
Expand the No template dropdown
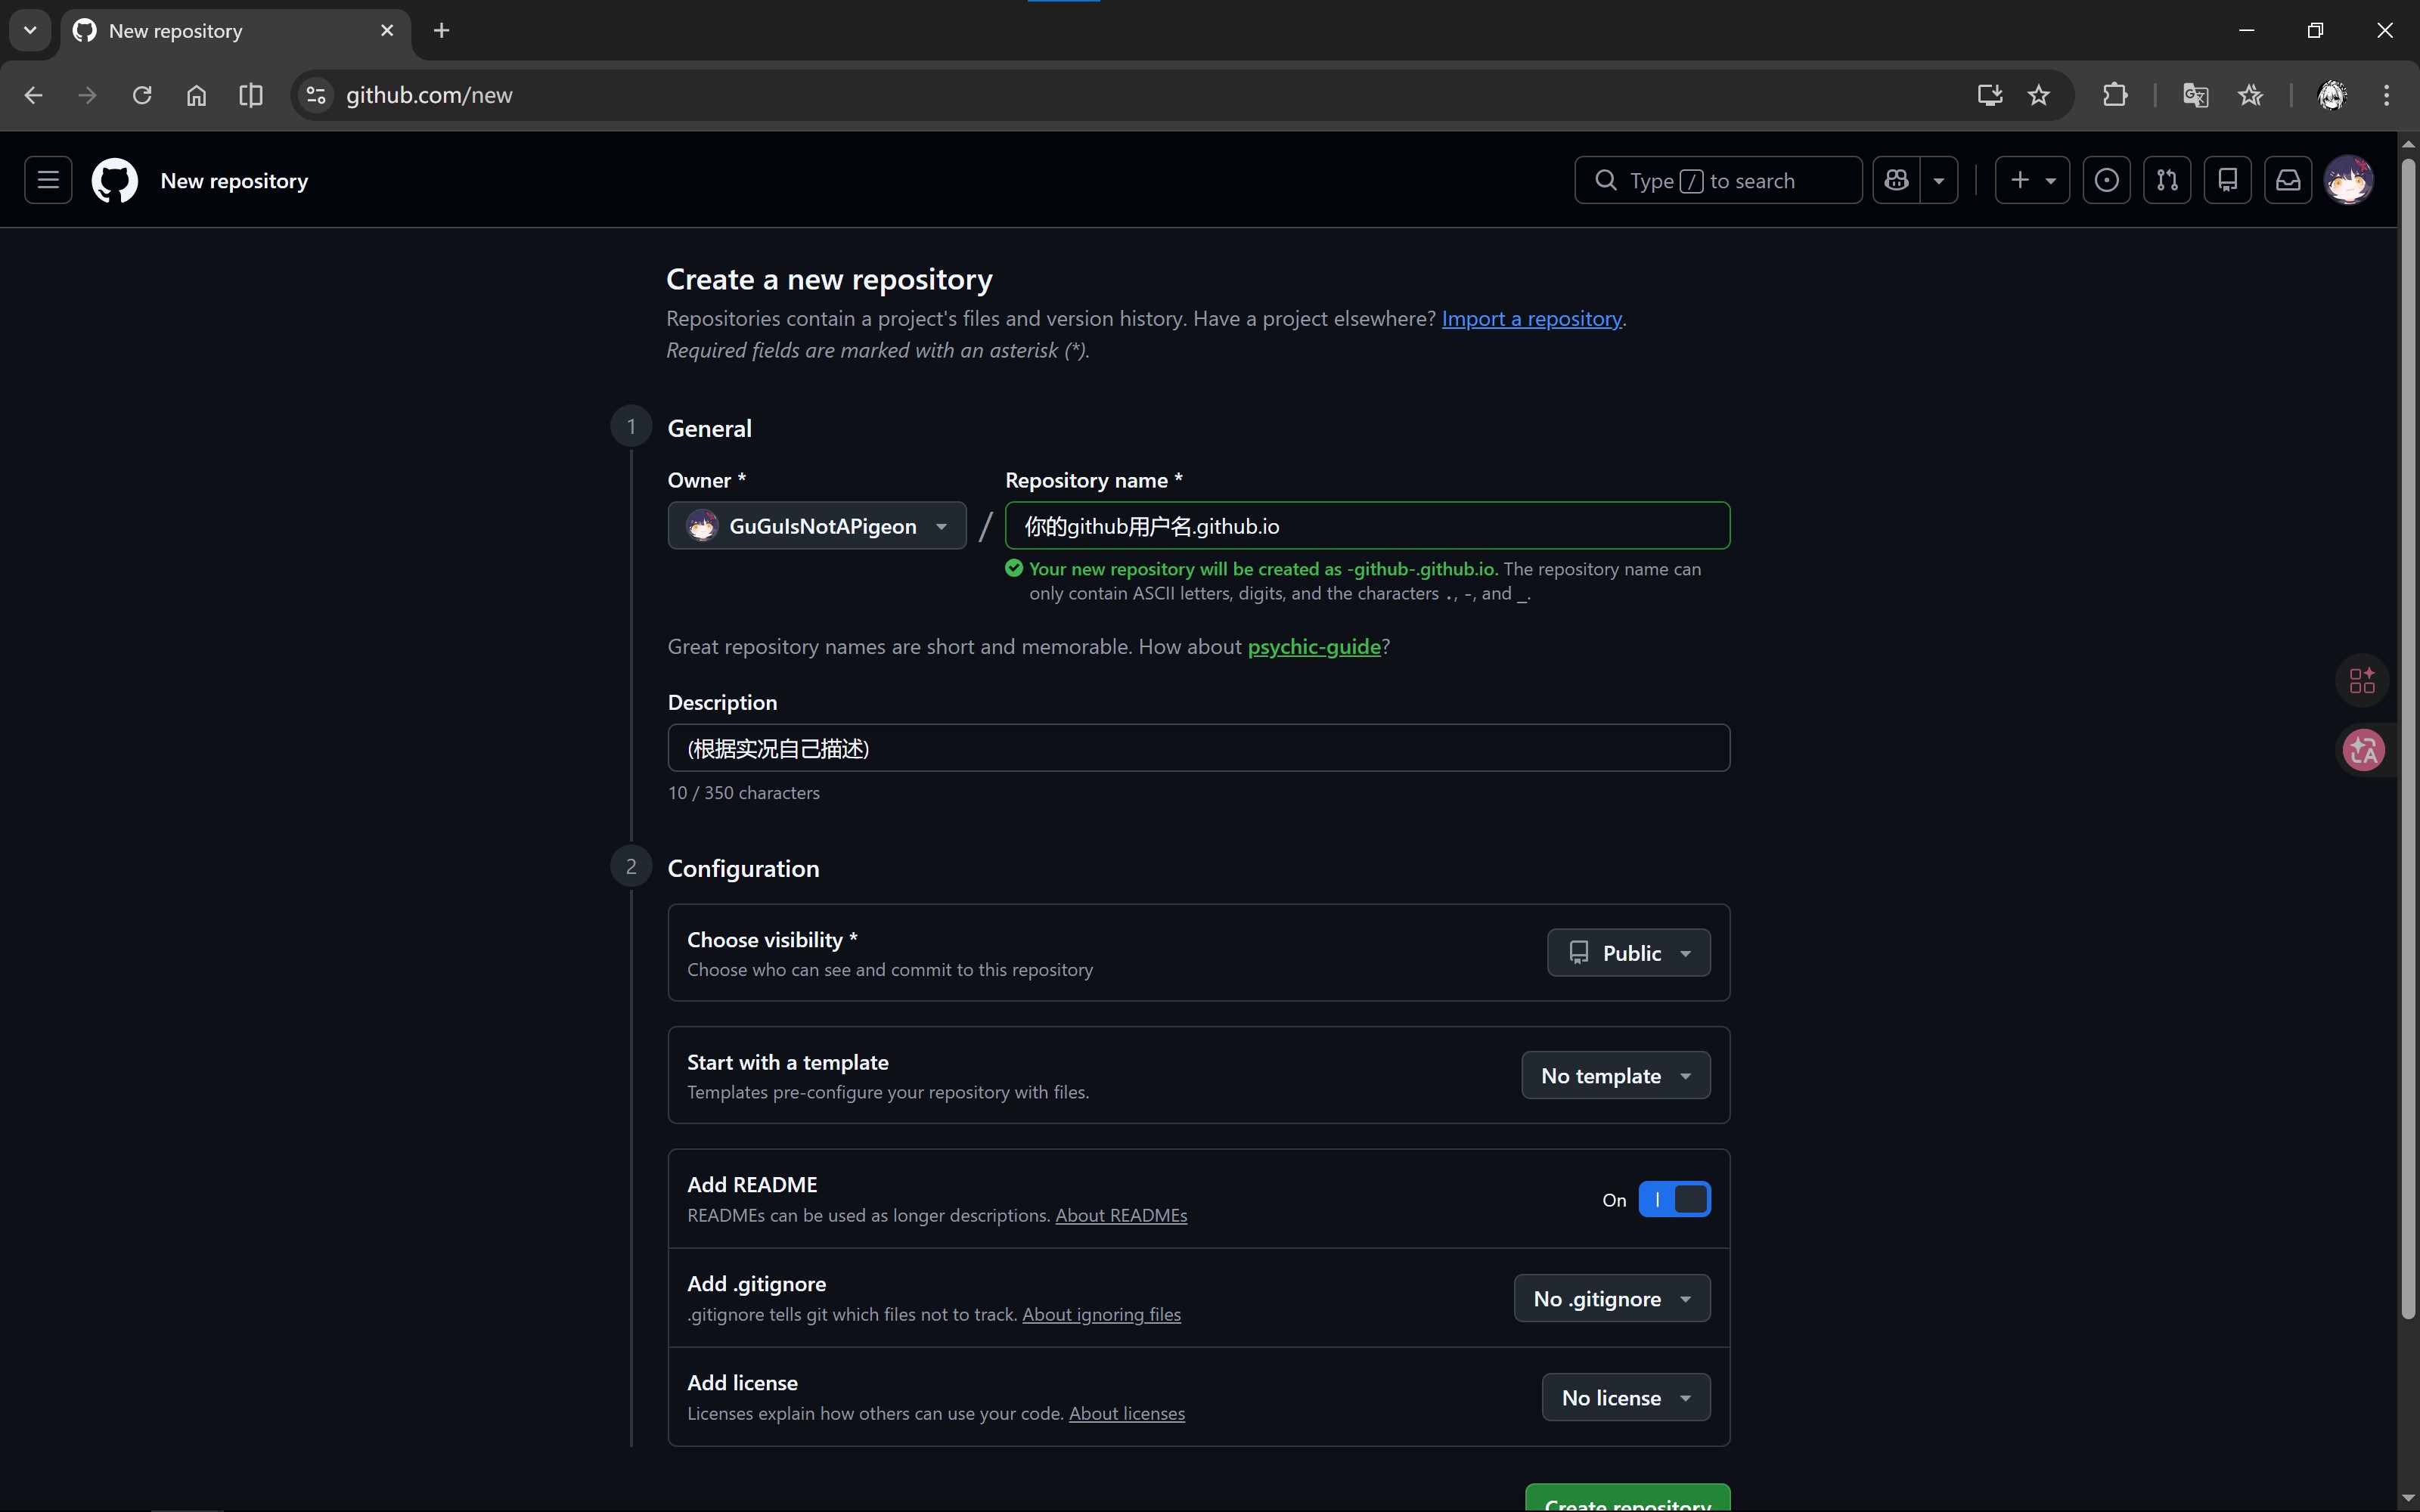tap(1616, 1076)
